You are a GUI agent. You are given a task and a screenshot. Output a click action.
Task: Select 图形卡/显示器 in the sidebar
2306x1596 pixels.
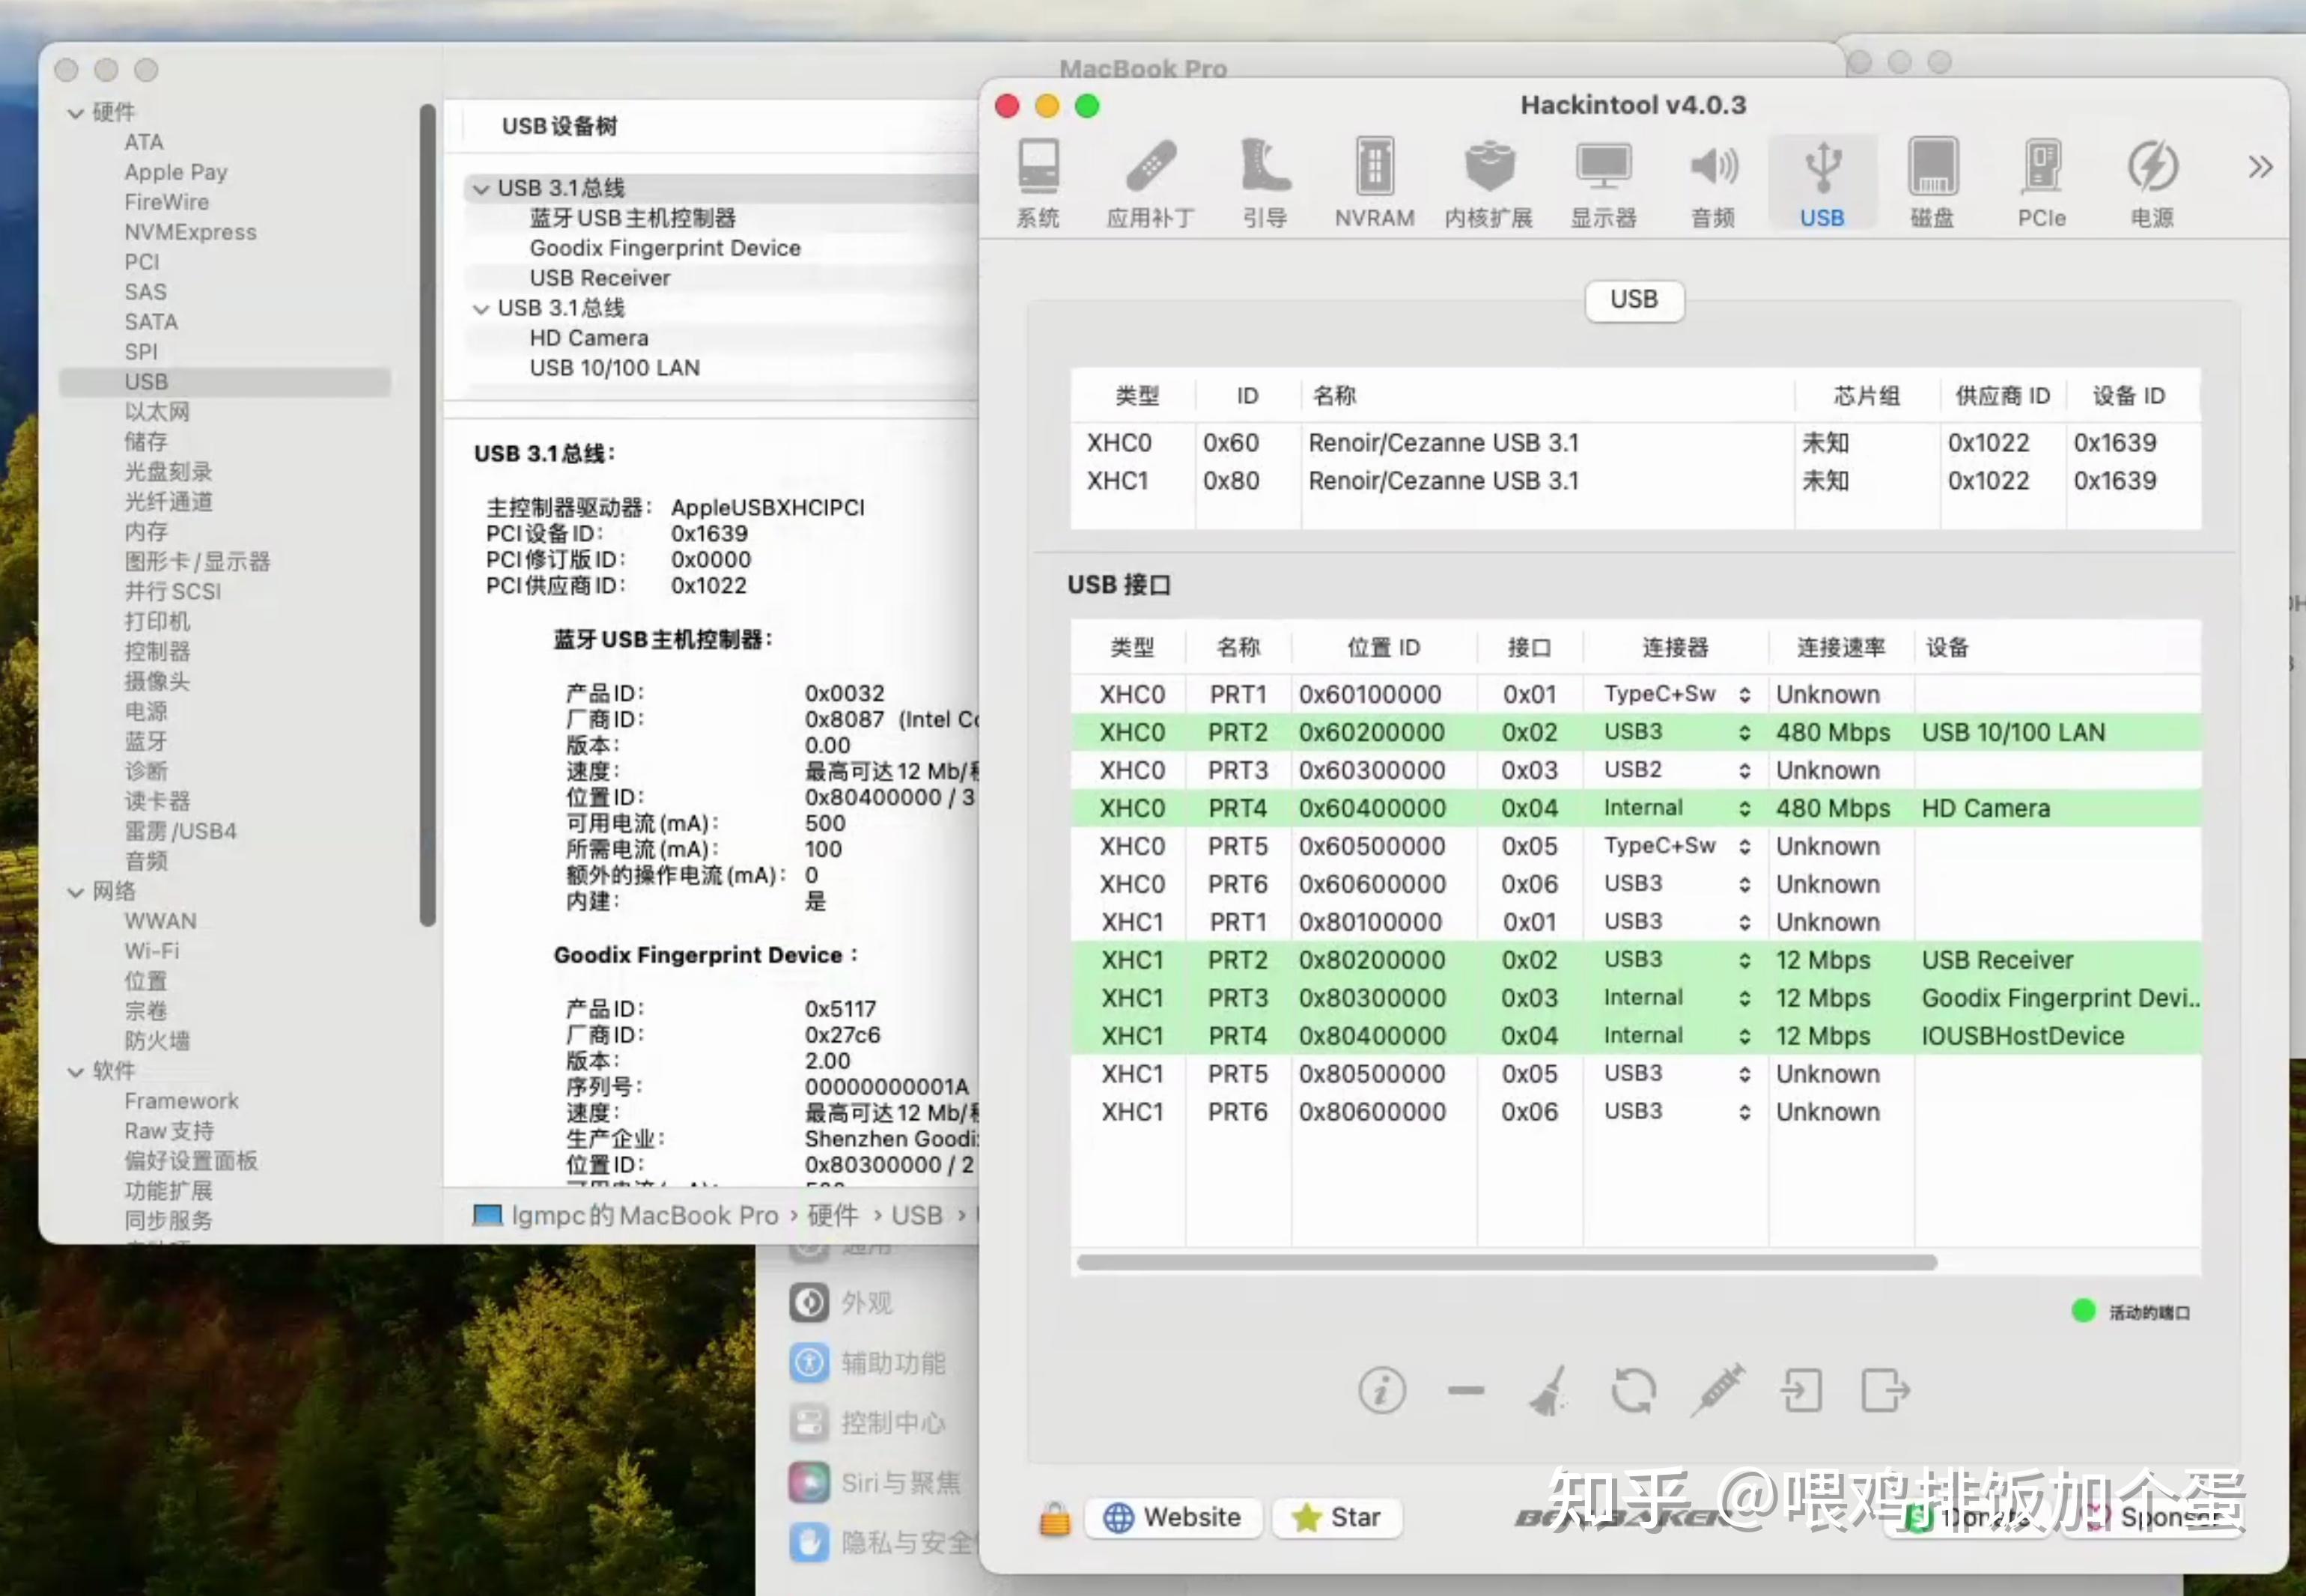pyautogui.click(x=197, y=561)
